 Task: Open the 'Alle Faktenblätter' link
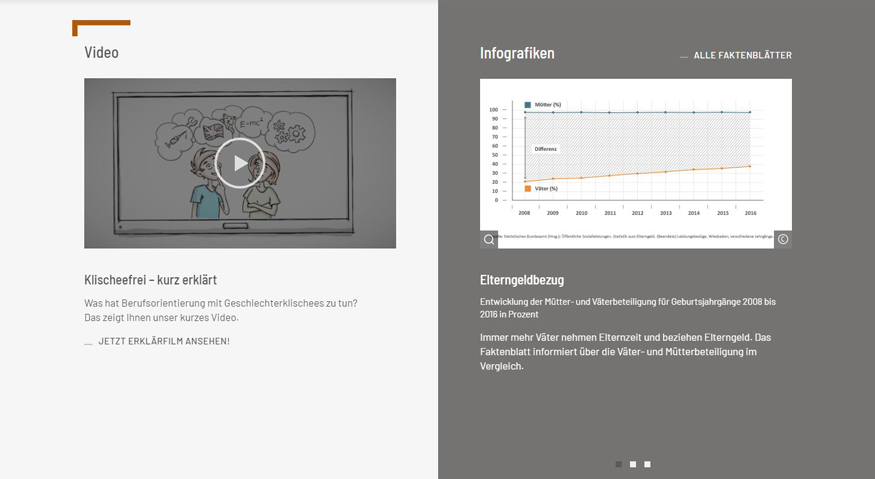click(742, 55)
